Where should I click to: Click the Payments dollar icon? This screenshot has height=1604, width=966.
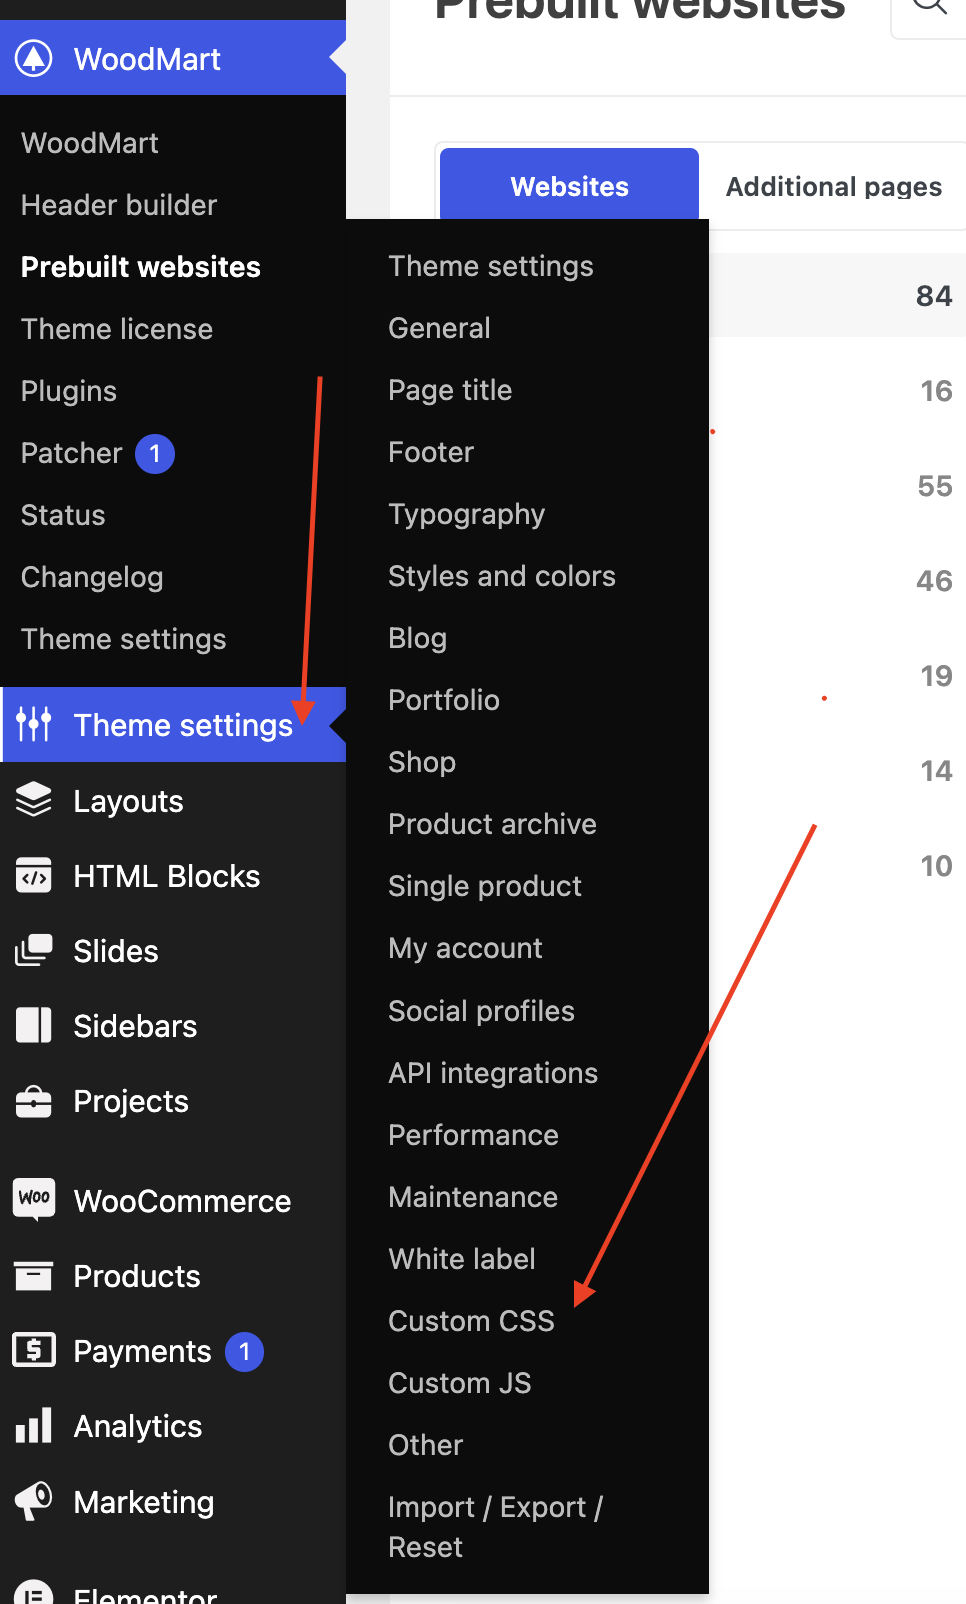click(x=34, y=1350)
